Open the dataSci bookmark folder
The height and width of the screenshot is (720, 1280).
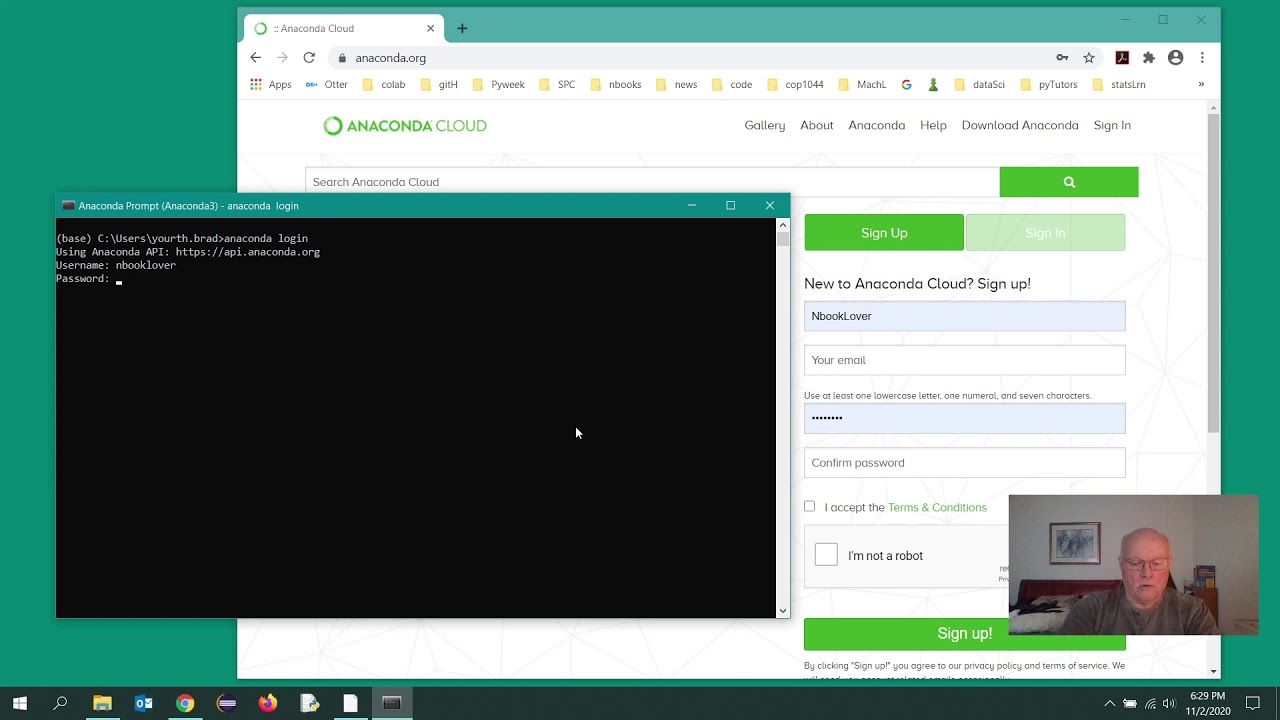pos(980,85)
